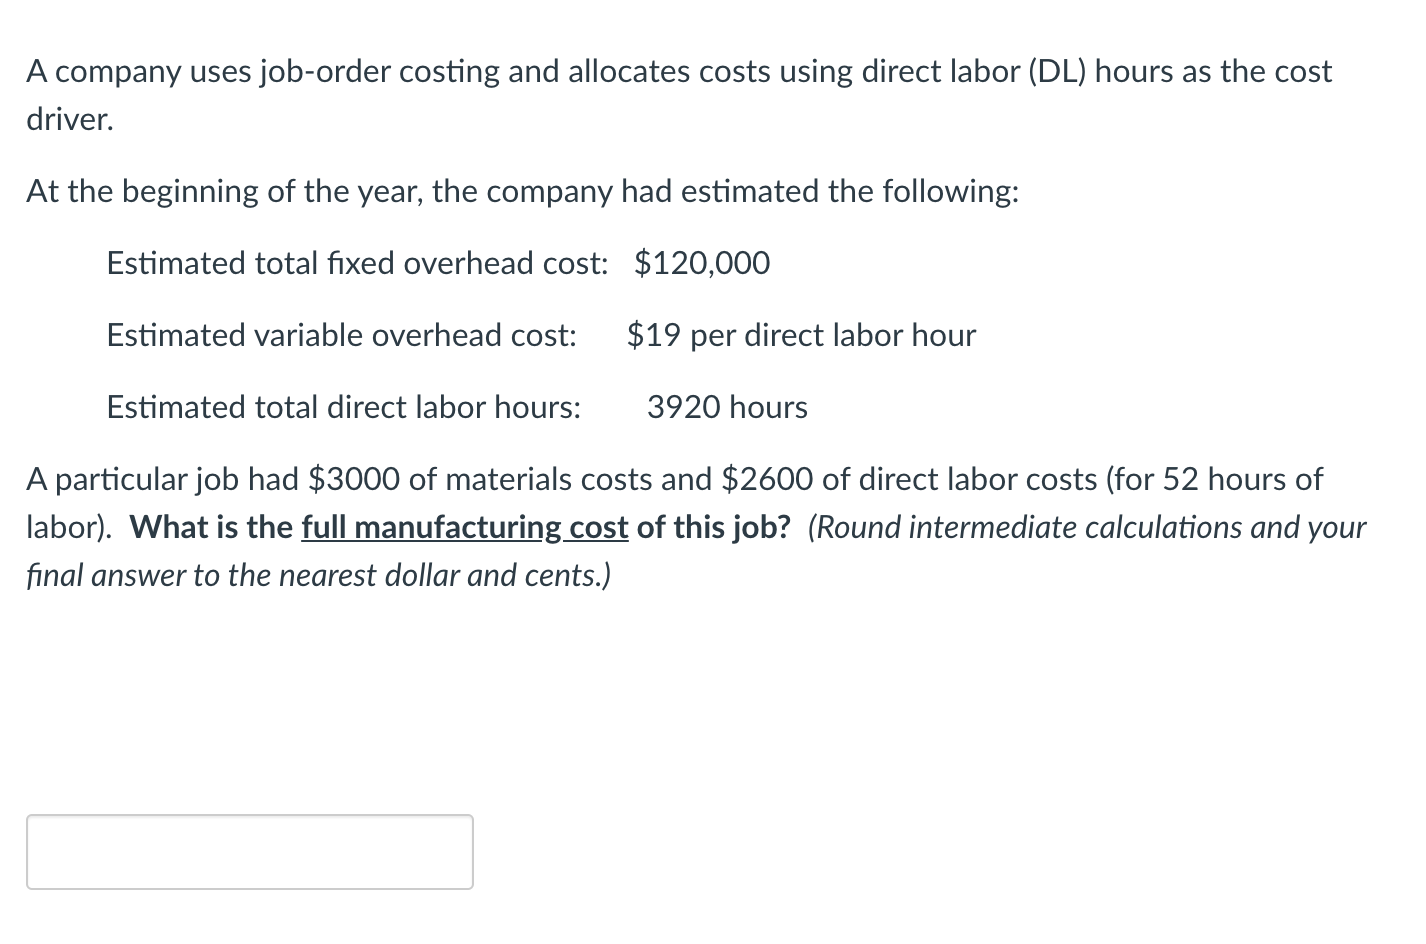Select the 'Estimated total direct labor hours' label
The image size is (1426, 944).
tap(344, 407)
